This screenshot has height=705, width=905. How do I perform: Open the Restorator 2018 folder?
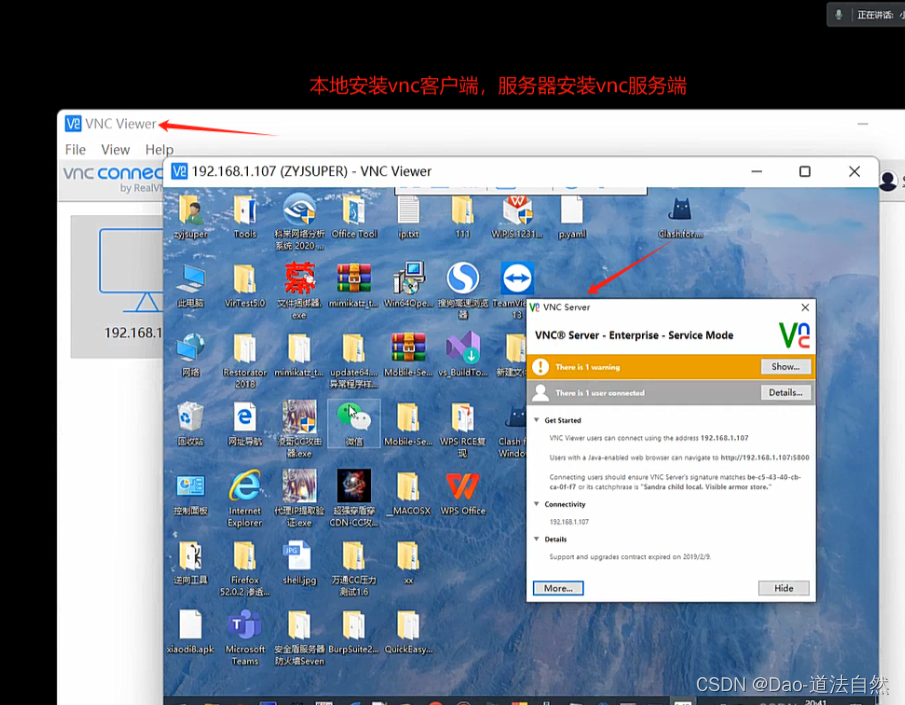[245, 349]
